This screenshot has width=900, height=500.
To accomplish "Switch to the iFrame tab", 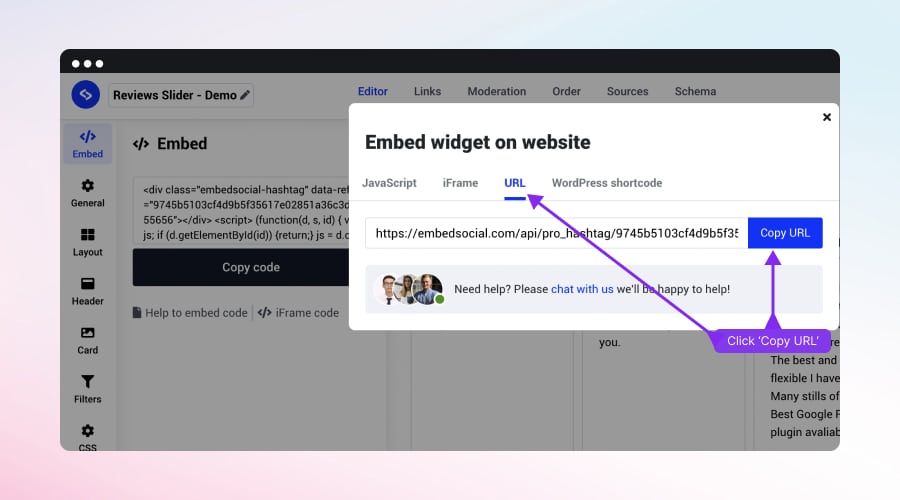I will coord(460,183).
